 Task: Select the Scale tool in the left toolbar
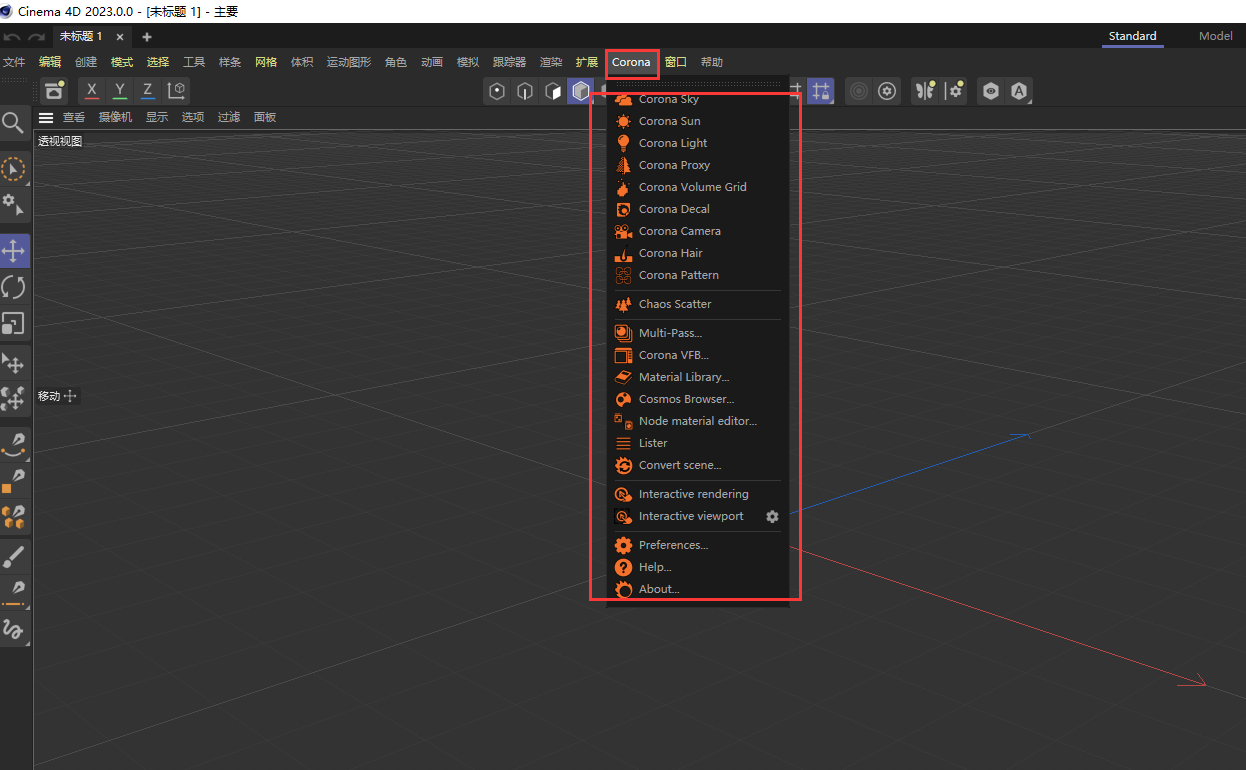14,324
